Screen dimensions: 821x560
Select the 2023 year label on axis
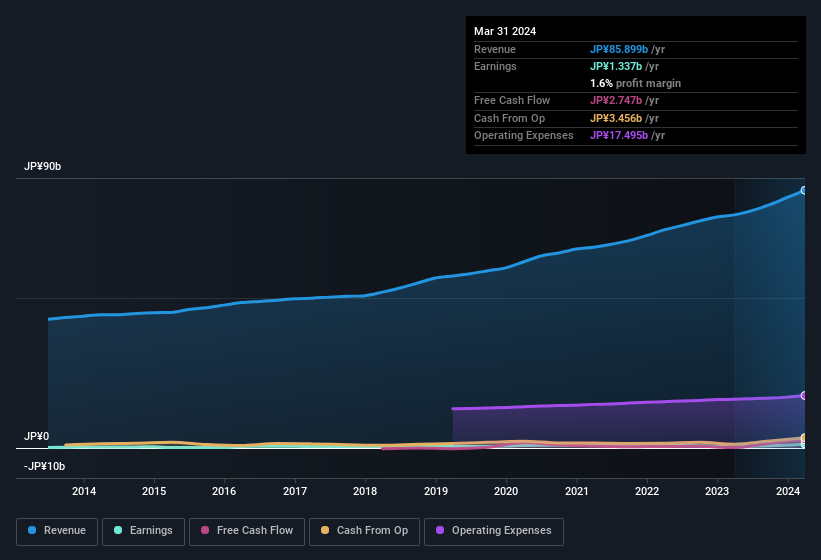click(717, 491)
